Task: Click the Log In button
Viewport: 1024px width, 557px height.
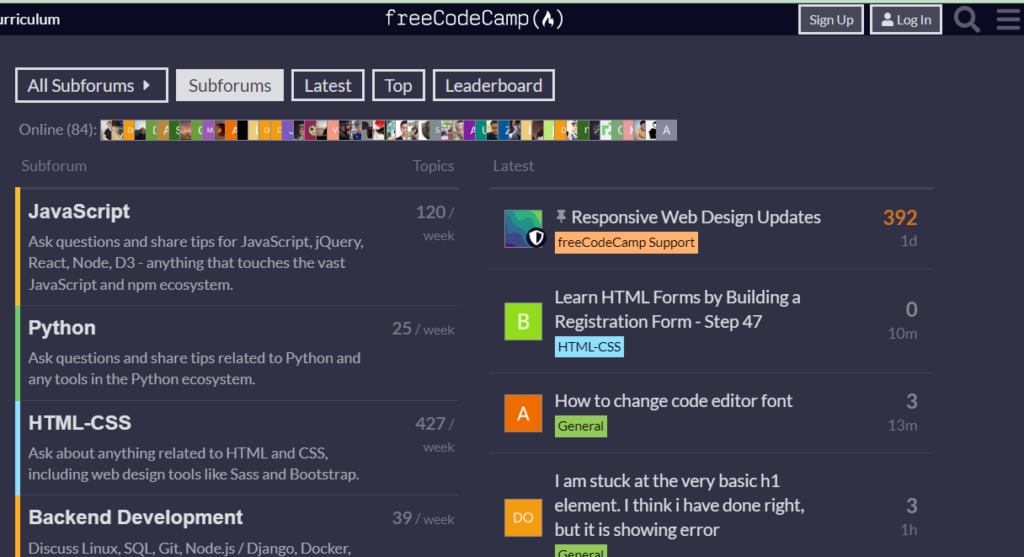Action: tap(906, 20)
